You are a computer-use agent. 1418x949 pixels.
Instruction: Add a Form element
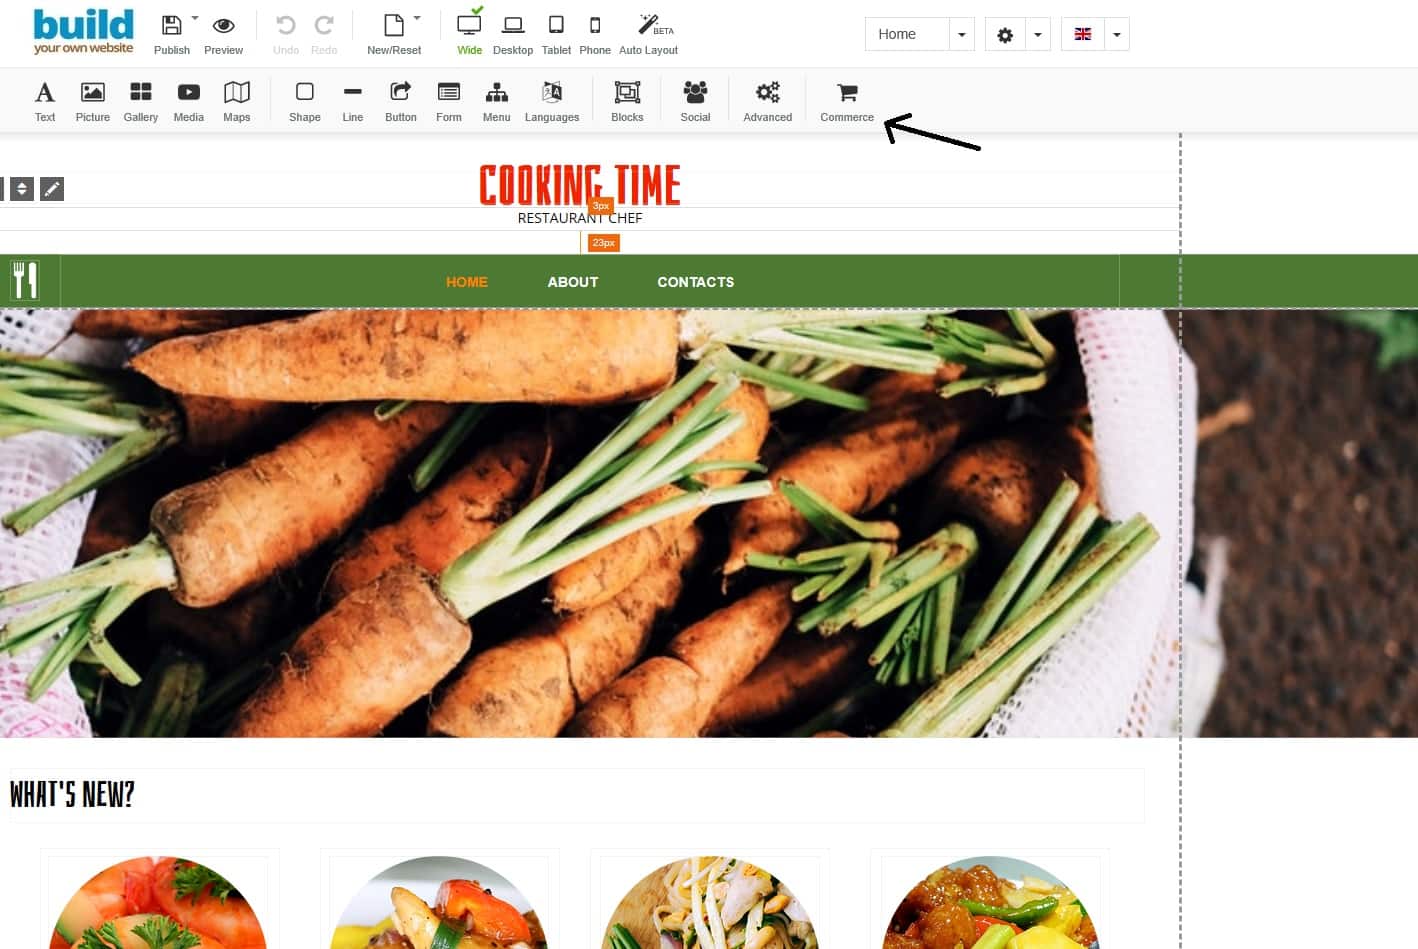click(x=449, y=102)
